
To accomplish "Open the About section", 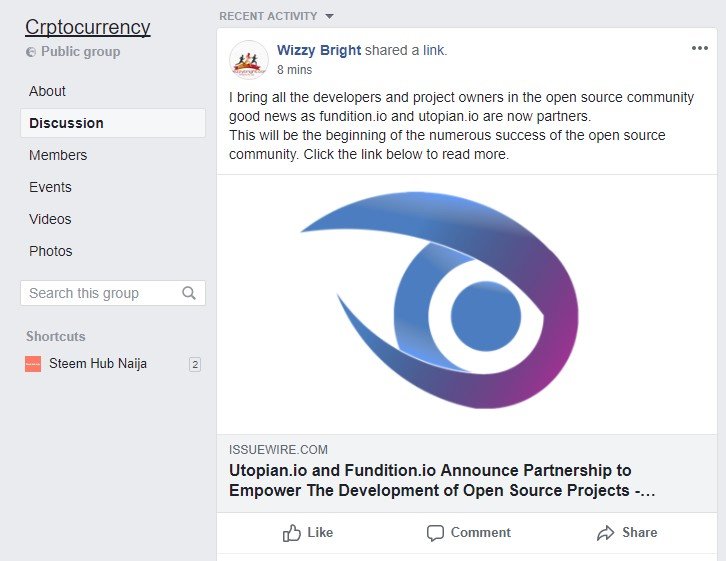I will click(47, 91).
